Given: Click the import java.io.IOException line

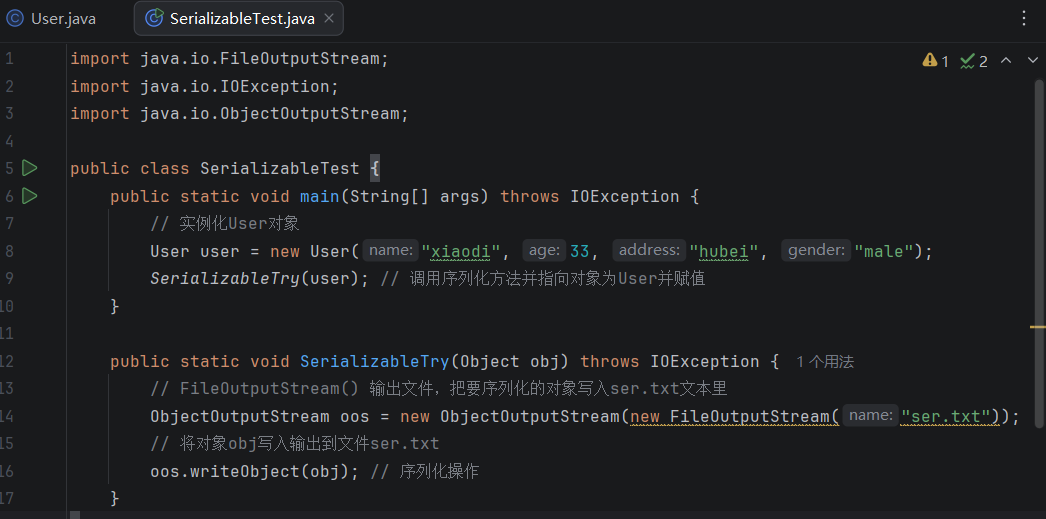Looking at the screenshot, I should [205, 87].
